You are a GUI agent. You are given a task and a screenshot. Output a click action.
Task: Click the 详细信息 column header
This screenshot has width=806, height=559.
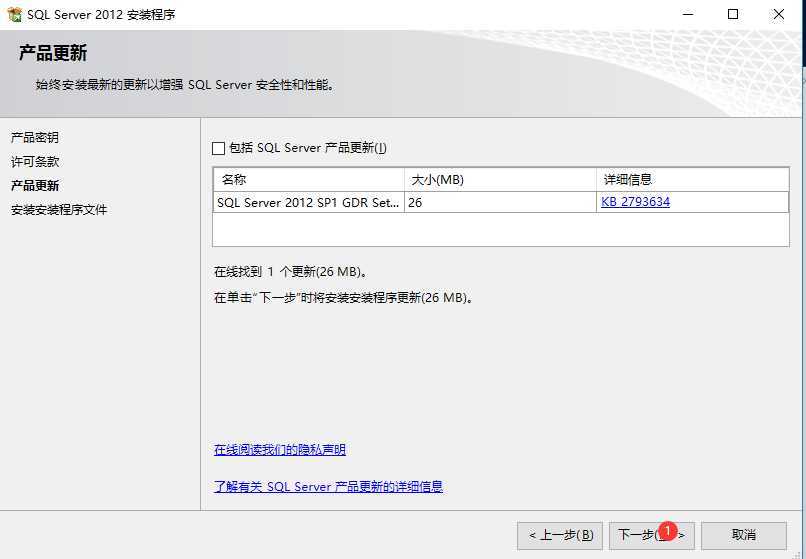coord(692,179)
